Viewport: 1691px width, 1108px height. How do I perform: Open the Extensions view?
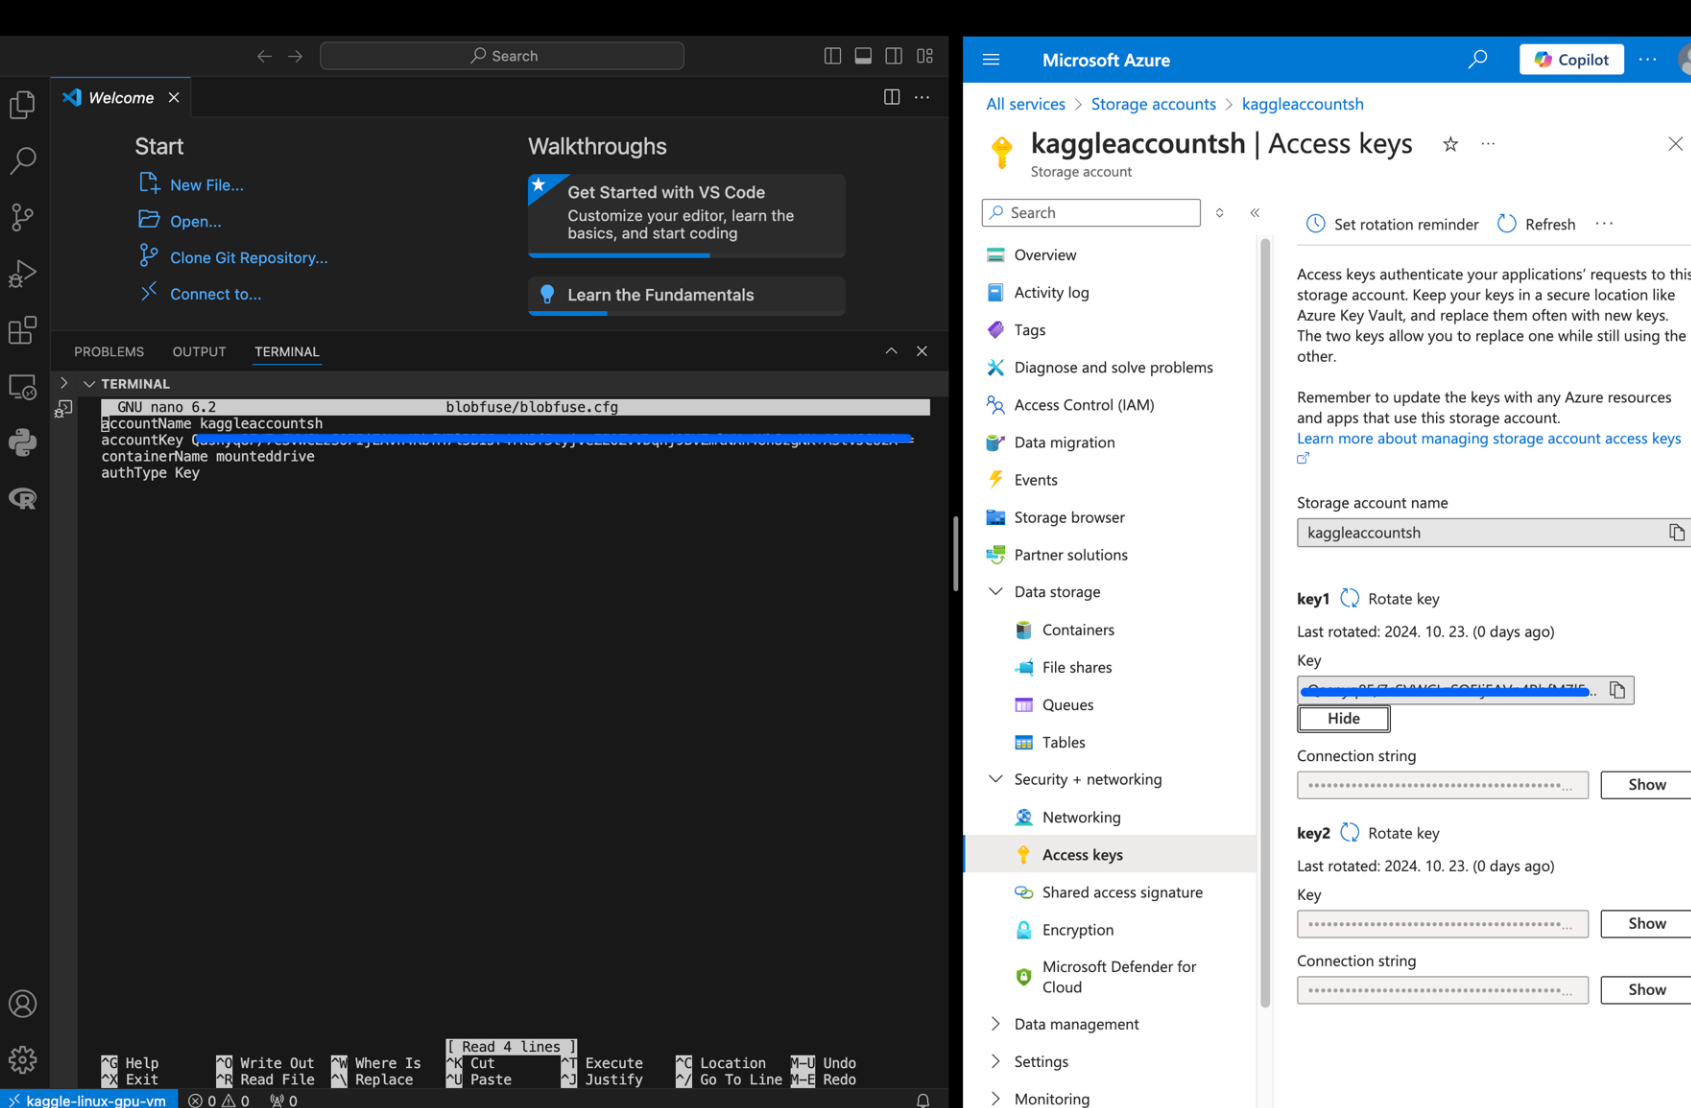point(22,330)
